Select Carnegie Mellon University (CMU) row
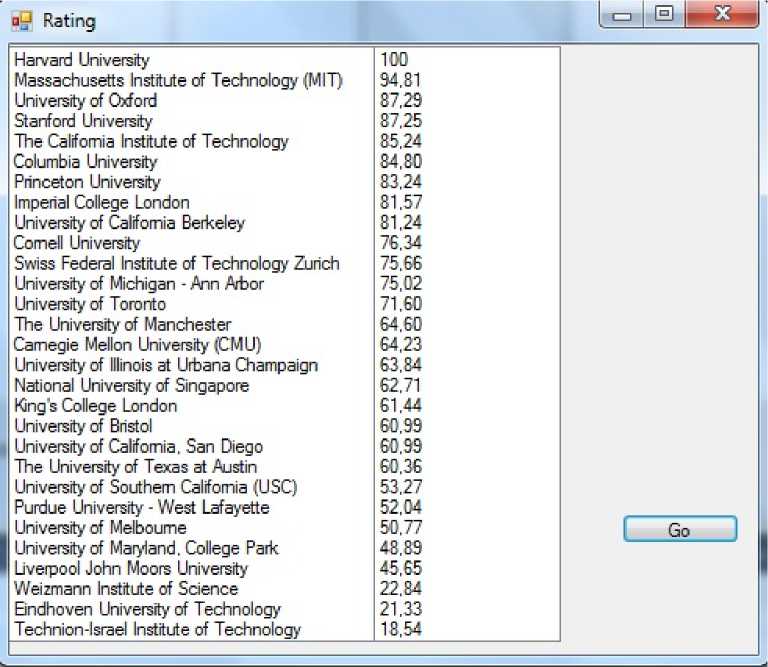 [138, 344]
